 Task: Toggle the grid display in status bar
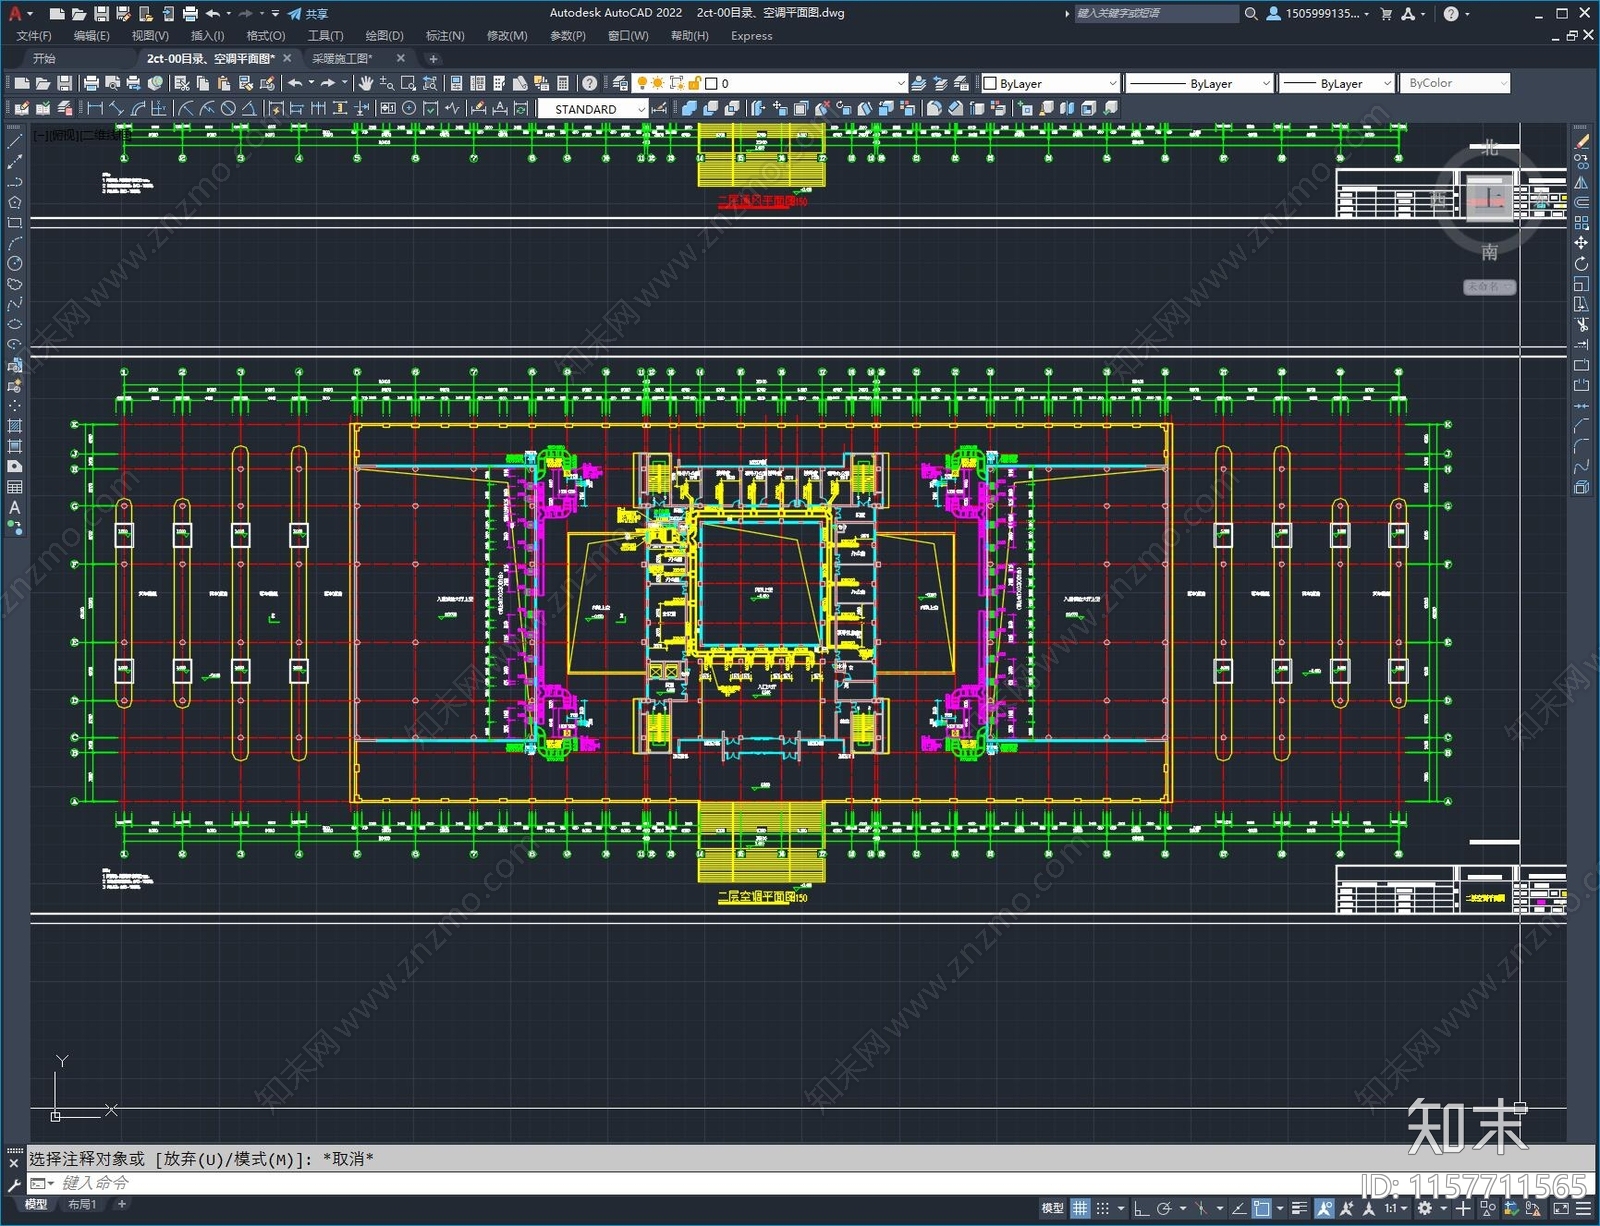pyautogui.click(x=1080, y=1208)
